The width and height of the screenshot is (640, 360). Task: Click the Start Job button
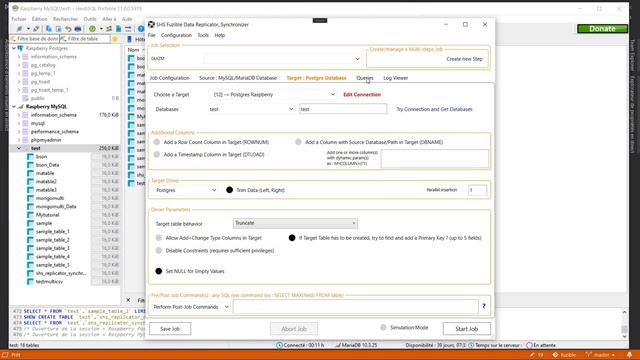tap(467, 329)
